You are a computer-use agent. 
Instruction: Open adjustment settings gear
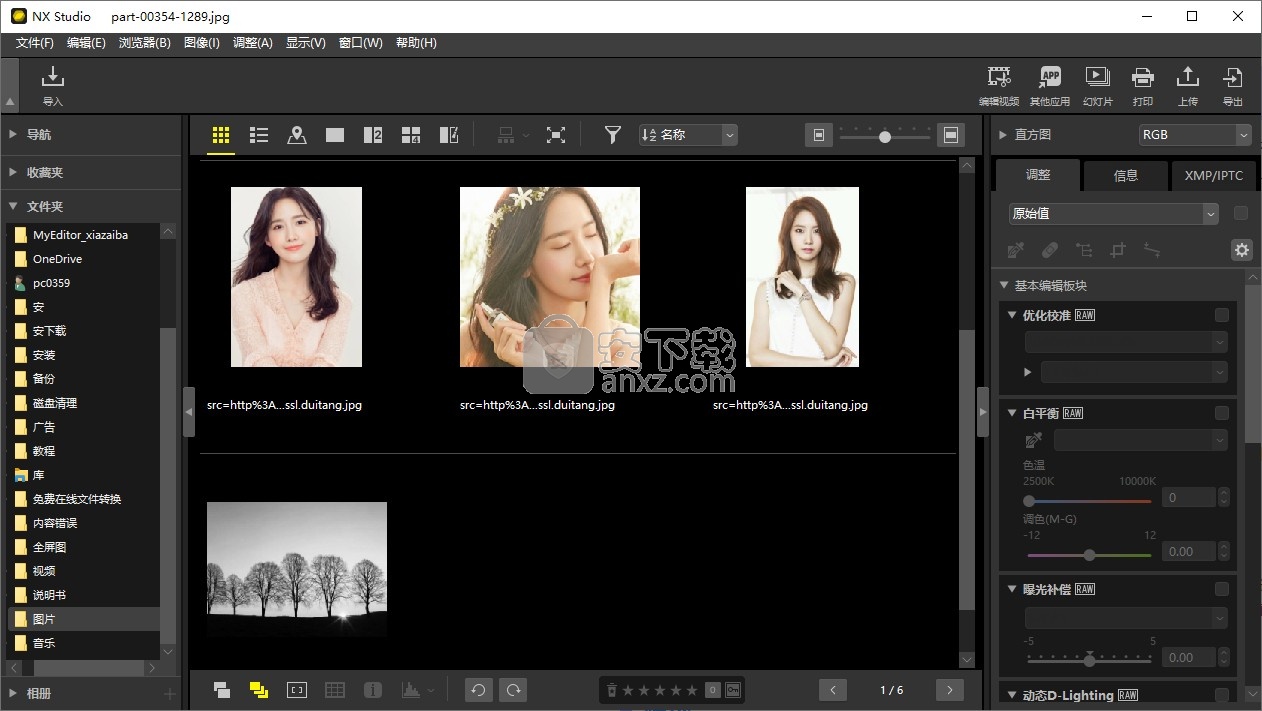[1242, 250]
